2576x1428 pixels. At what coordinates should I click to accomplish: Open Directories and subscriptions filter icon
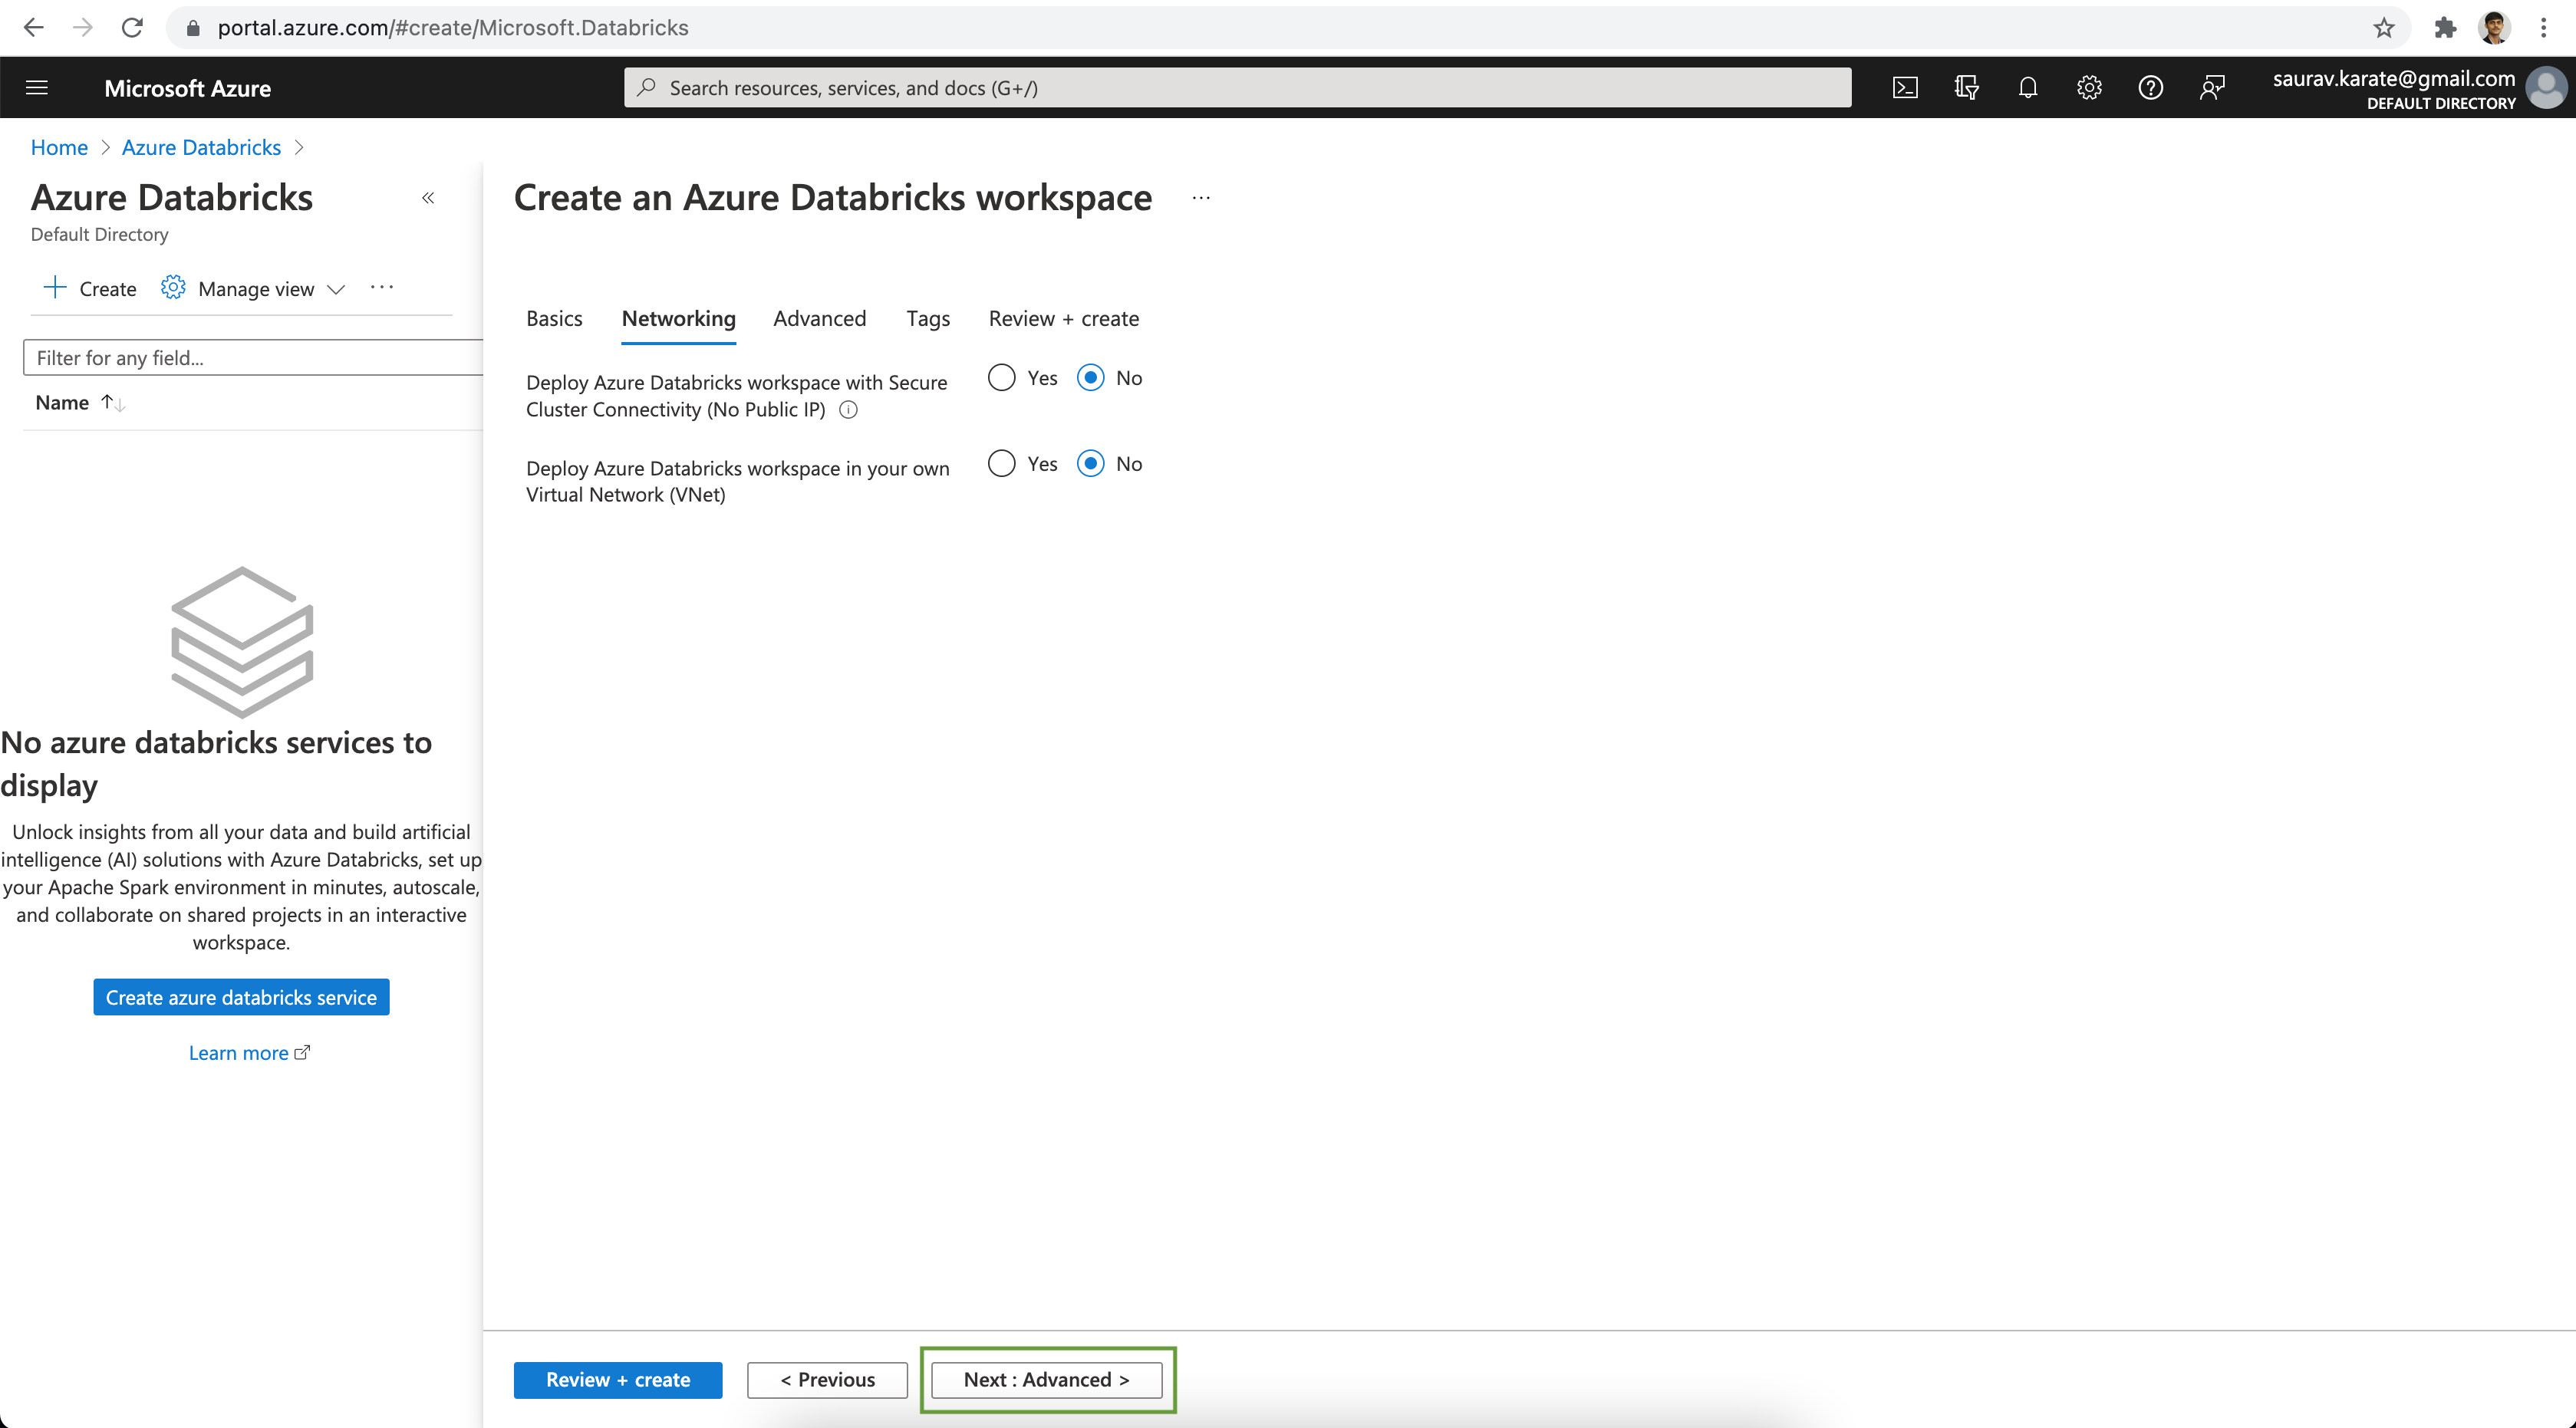pyautogui.click(x=1966, y=88)
